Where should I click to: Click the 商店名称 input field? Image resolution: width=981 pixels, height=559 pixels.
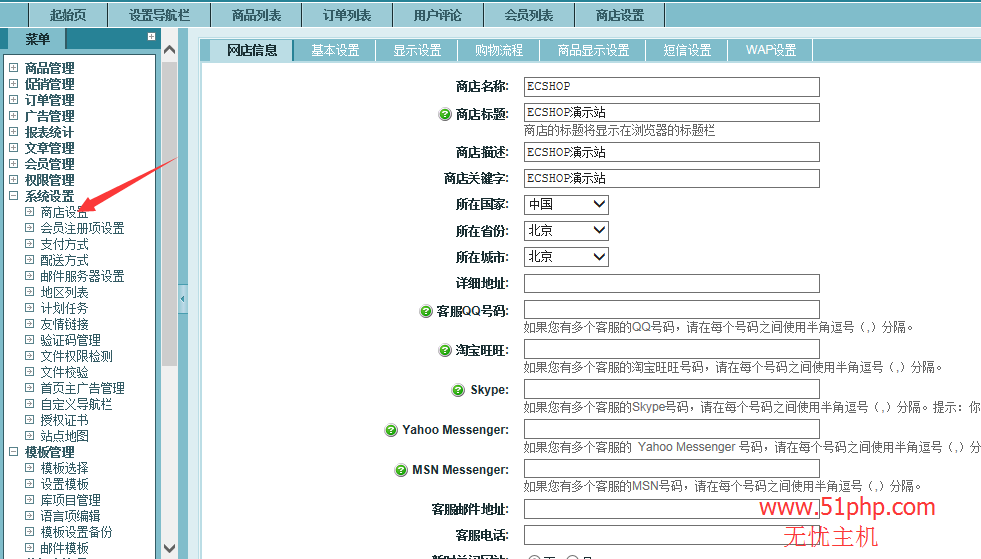[671, 87]
